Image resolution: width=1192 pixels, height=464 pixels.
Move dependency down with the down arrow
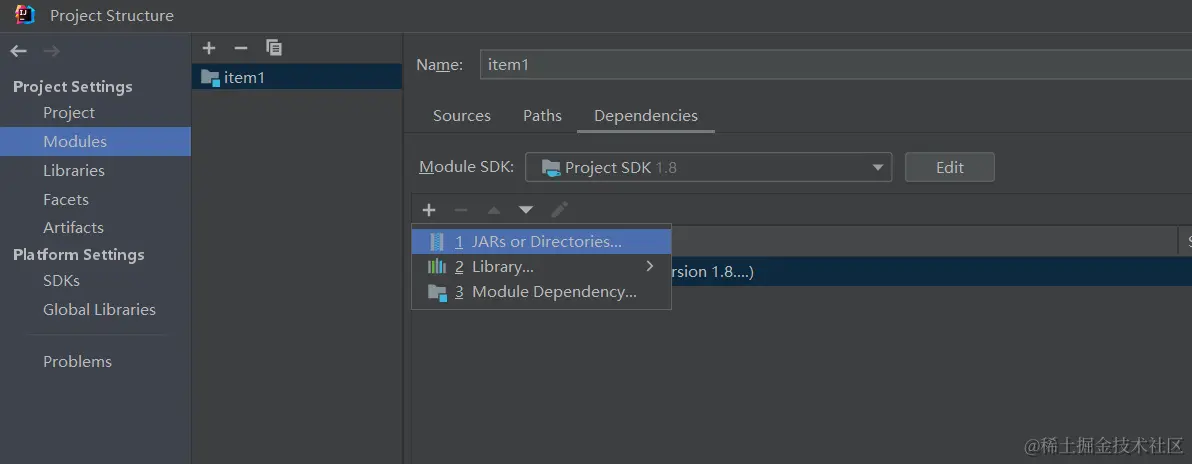coord(526,210)
